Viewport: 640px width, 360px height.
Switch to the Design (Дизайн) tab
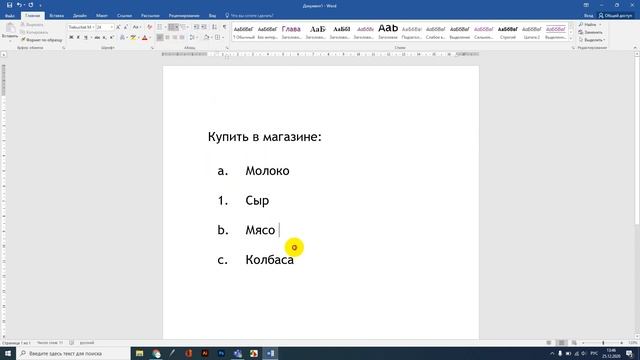80,16
